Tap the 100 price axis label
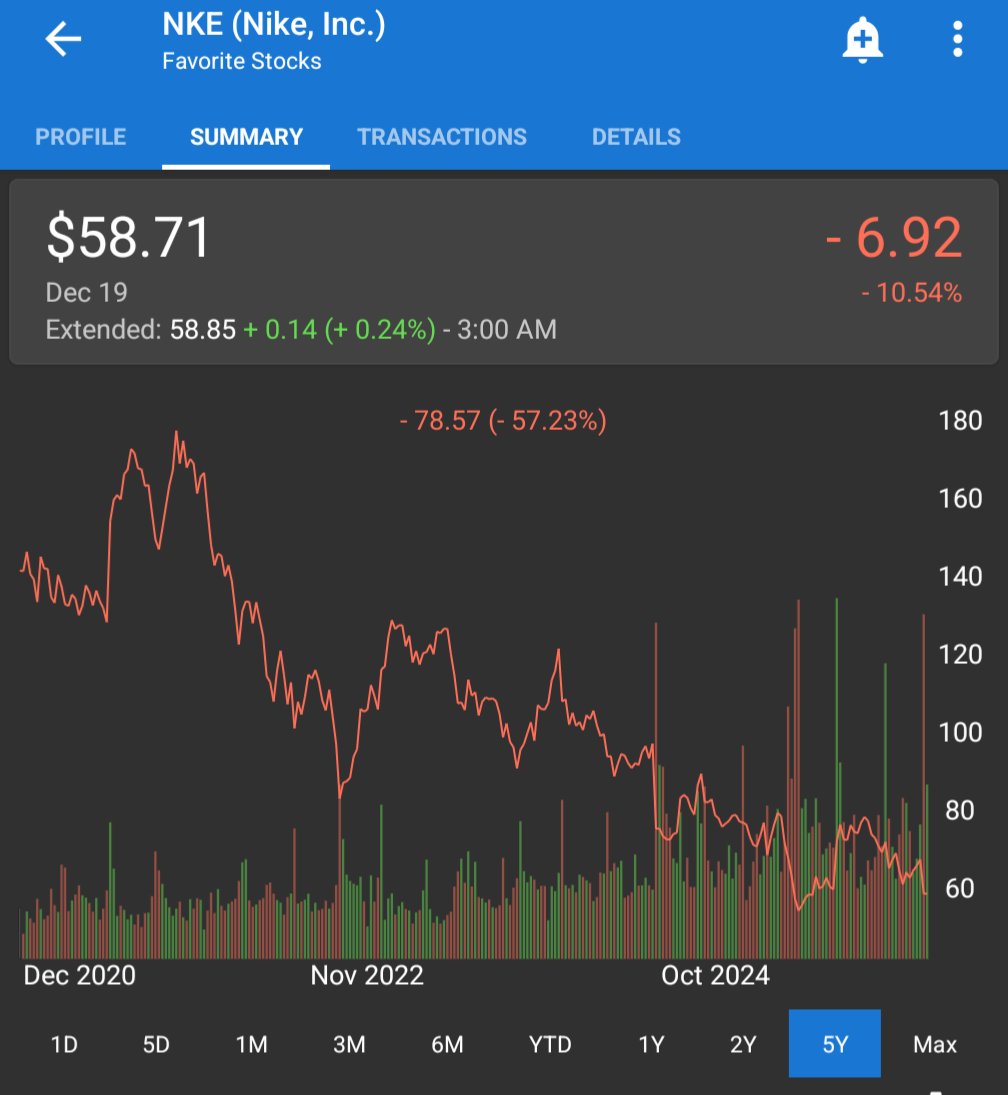The width and height of the screenshot is (1008, 1095). point(960,733)
